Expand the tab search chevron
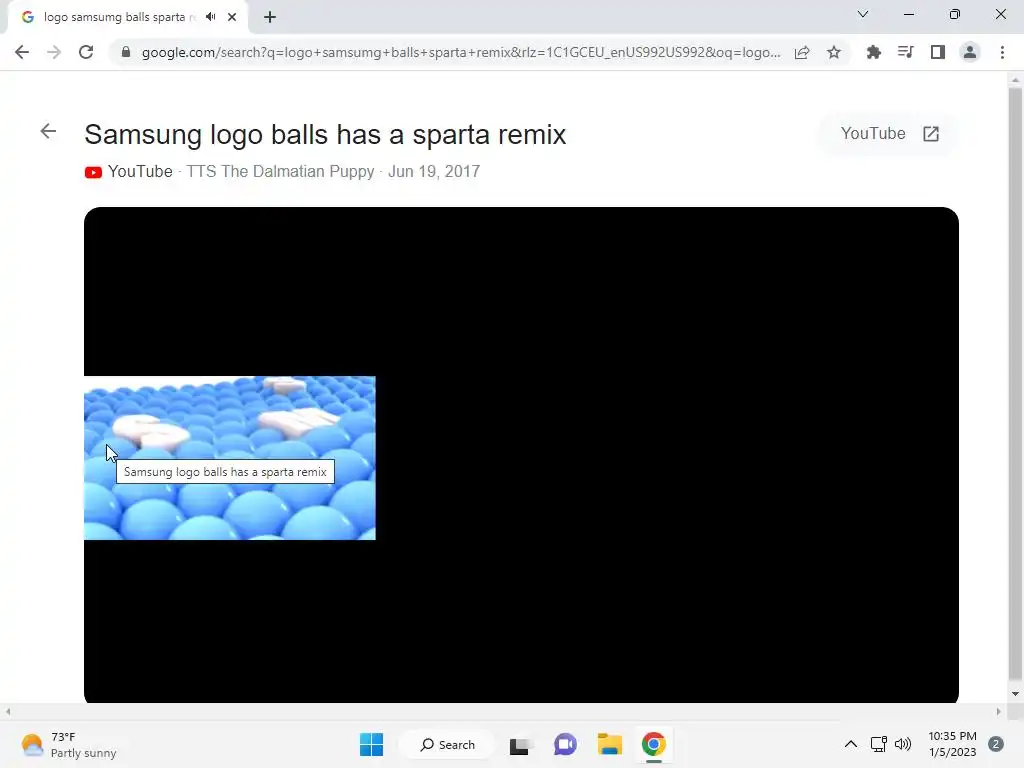This screenshot has width=1024, height=768. tap(863, 14)
